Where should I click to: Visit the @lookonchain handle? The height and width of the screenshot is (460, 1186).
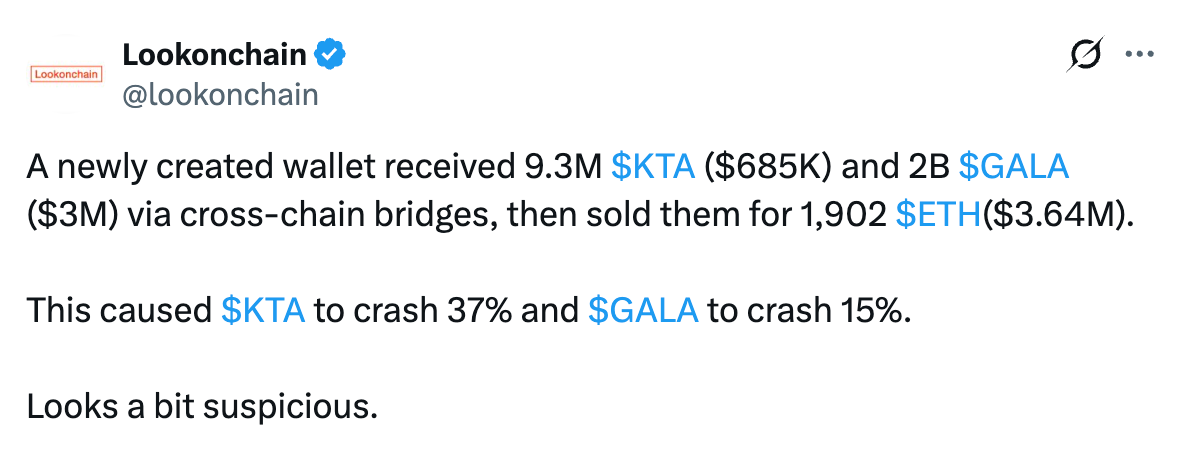pos(219,95)
